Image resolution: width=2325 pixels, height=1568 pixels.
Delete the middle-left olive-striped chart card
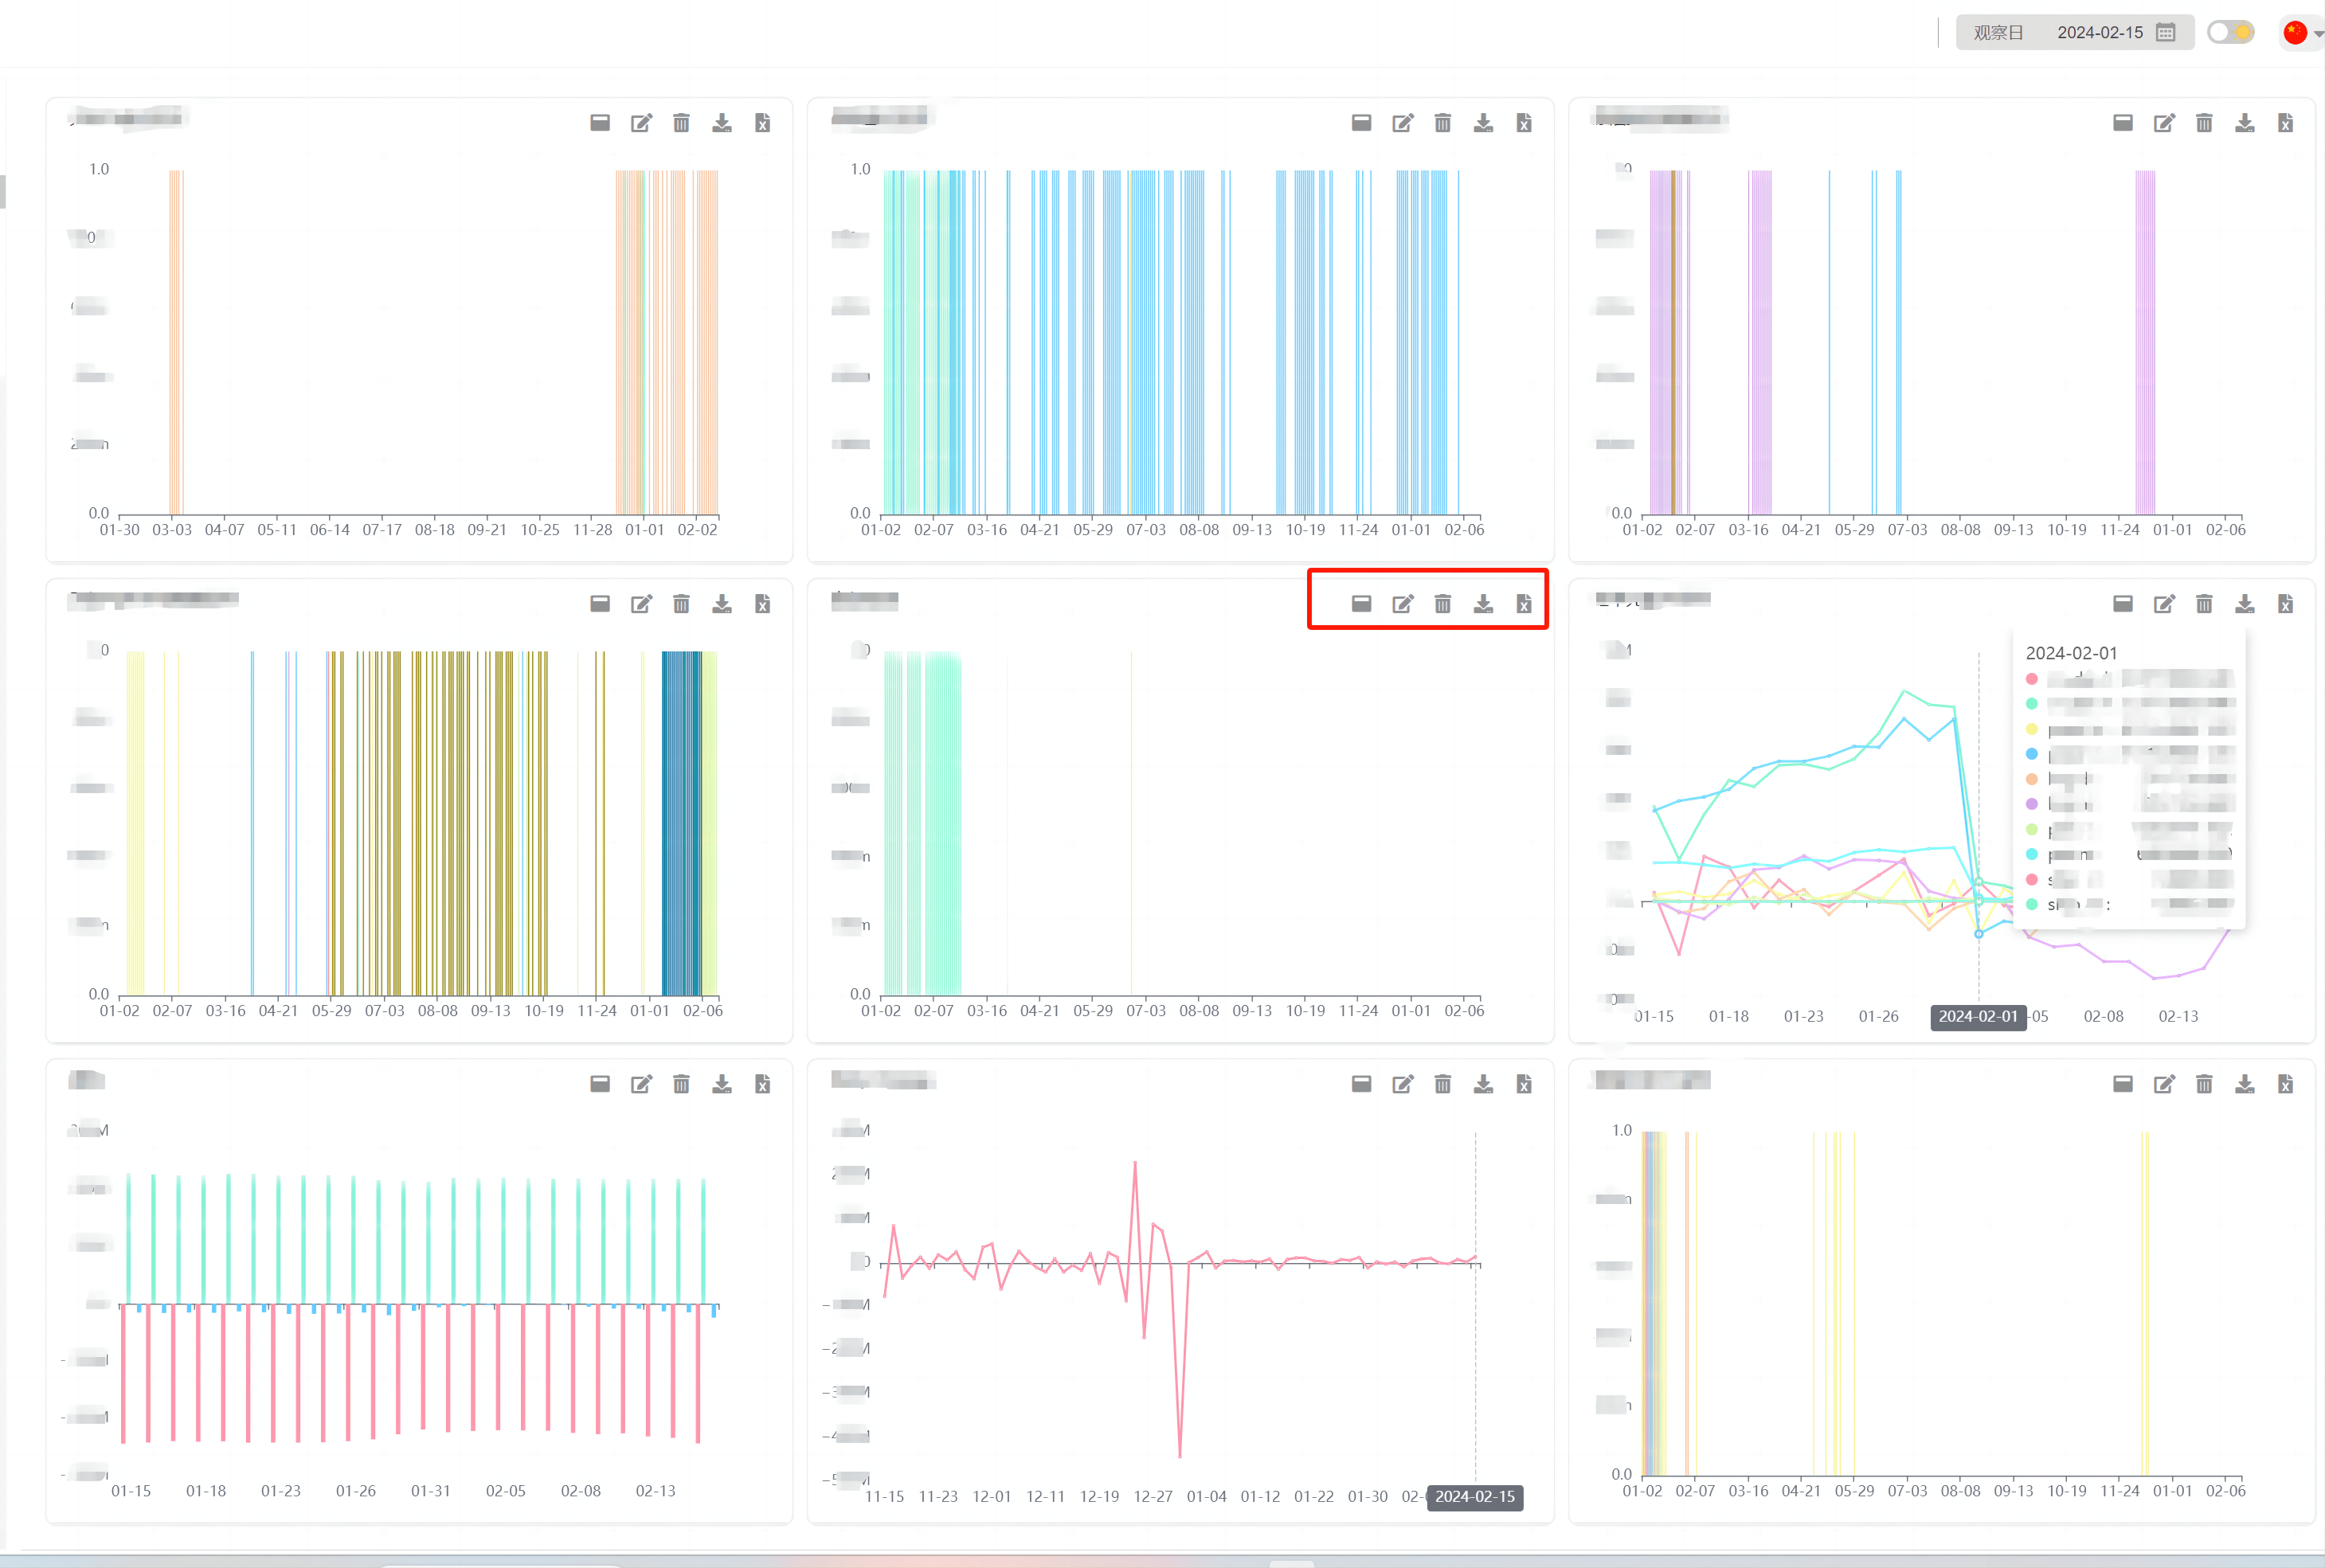(x=681, y=604)
